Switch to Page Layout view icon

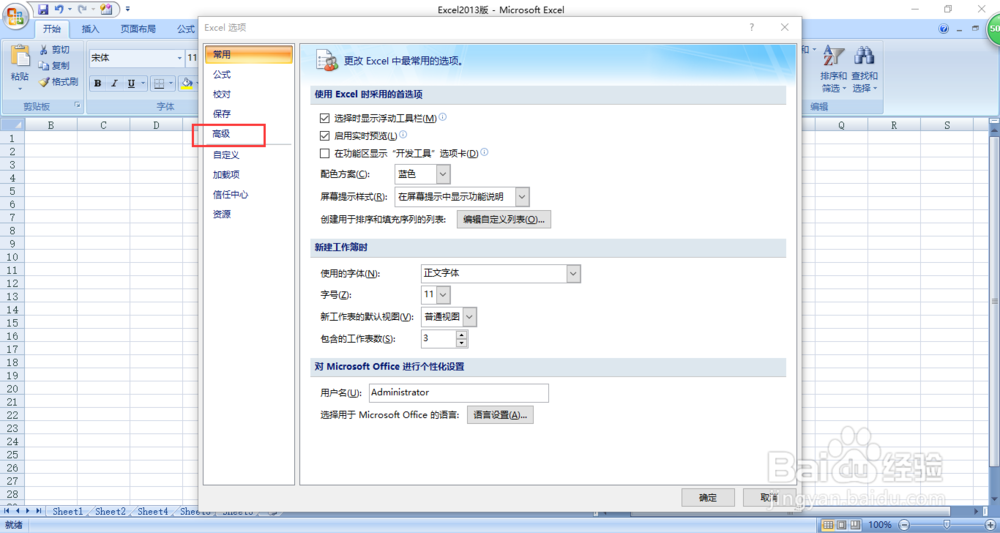pos(842,525)
